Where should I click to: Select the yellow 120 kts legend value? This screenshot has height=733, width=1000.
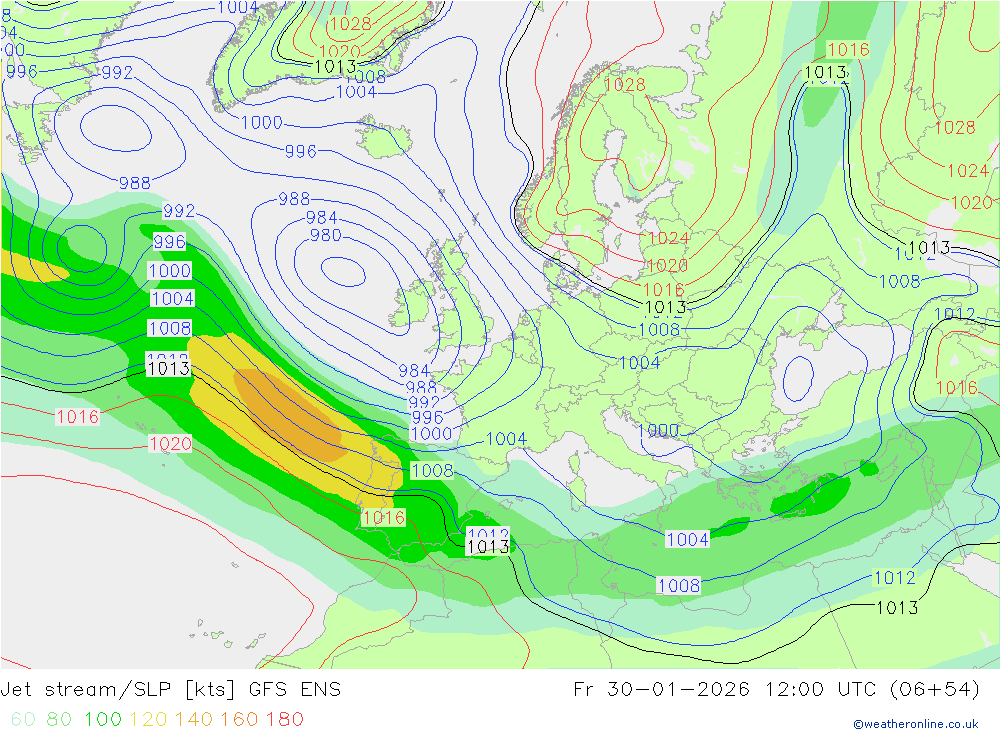[149, 719]
